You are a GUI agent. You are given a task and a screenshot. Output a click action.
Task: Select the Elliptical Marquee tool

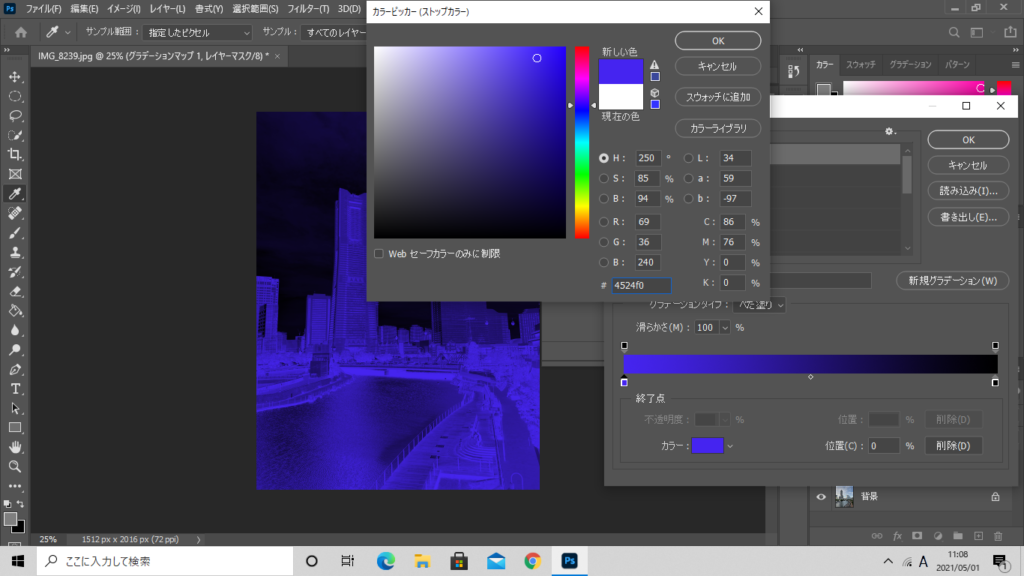point(15,96)
